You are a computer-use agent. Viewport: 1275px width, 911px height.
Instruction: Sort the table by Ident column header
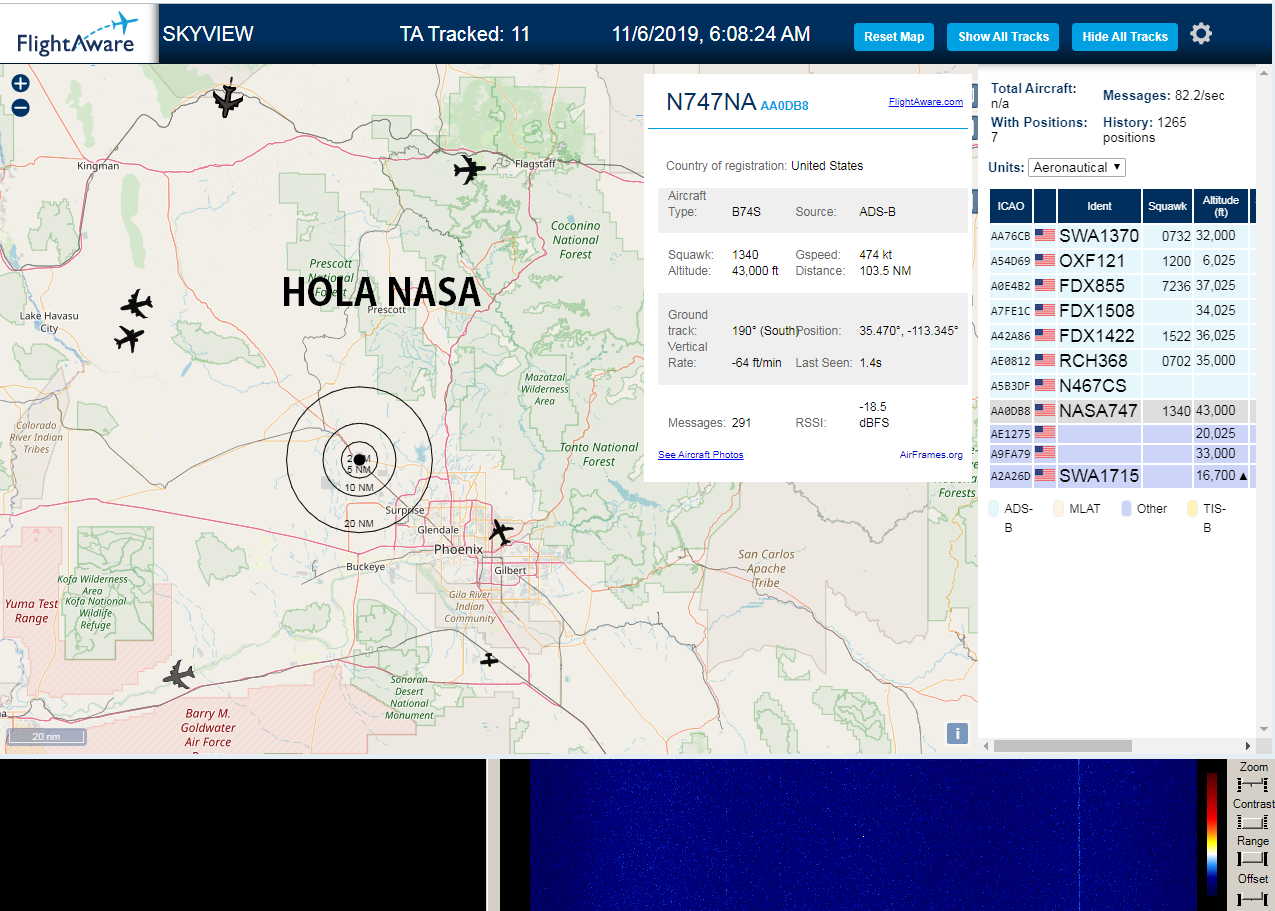(x=1099, y=206)
